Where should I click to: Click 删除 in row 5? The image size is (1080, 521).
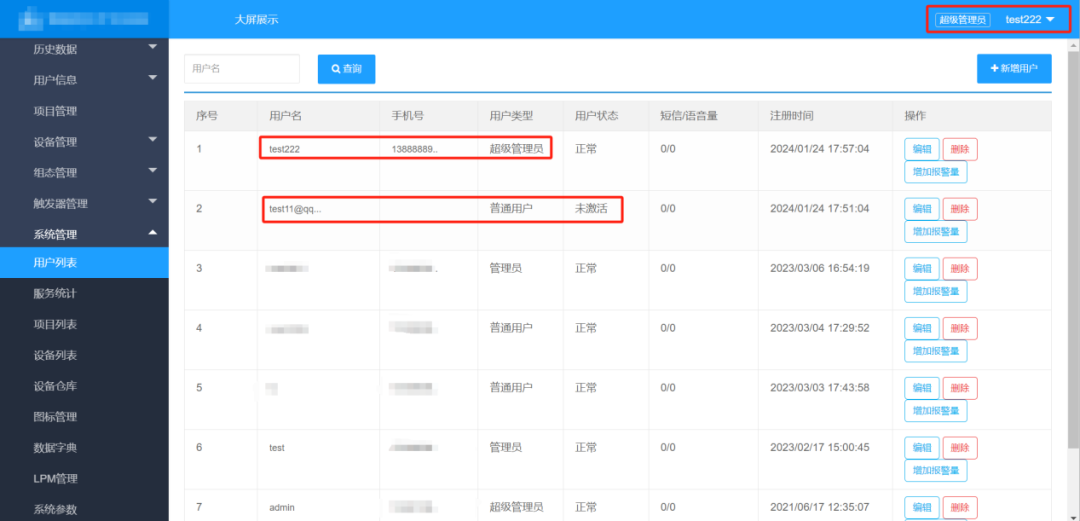coord(959,388)
